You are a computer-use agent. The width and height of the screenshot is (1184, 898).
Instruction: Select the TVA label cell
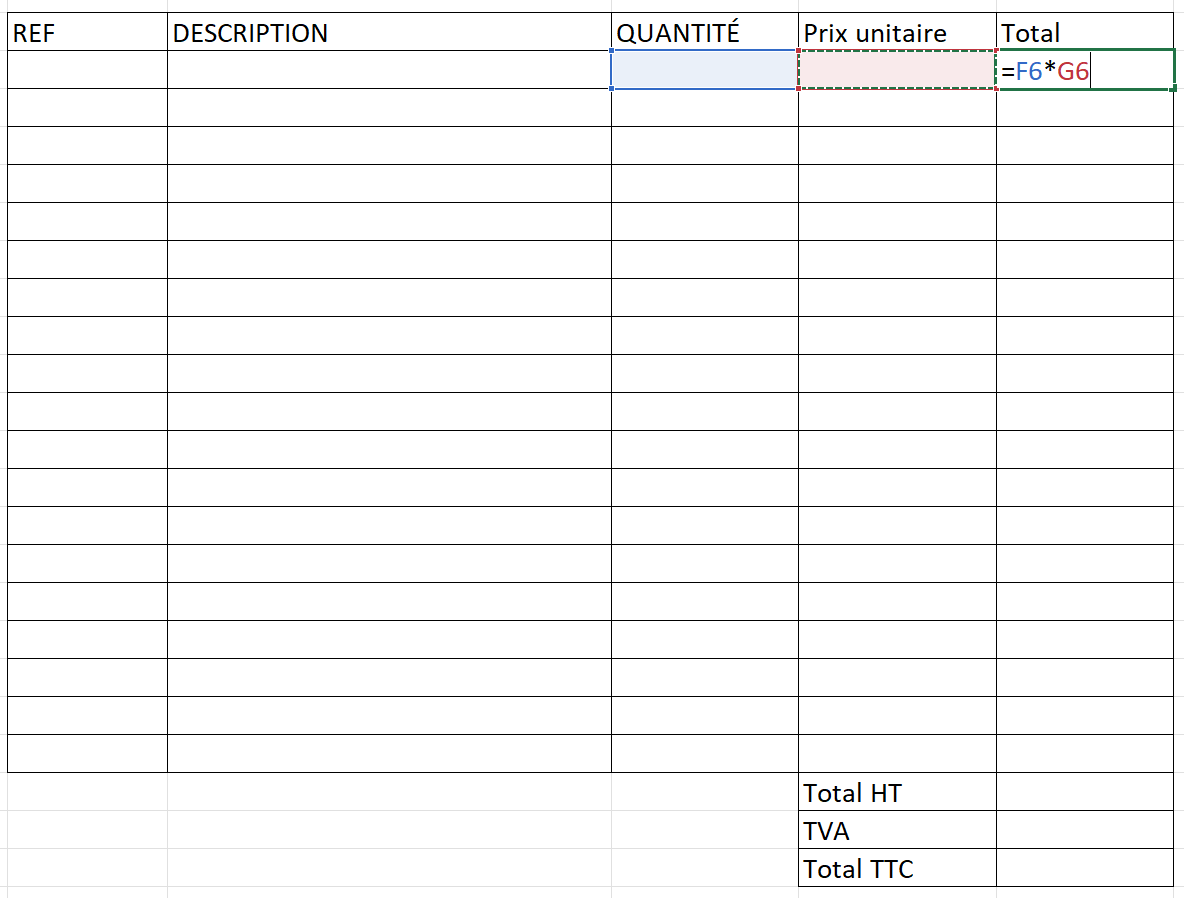(x=897, y=831)
